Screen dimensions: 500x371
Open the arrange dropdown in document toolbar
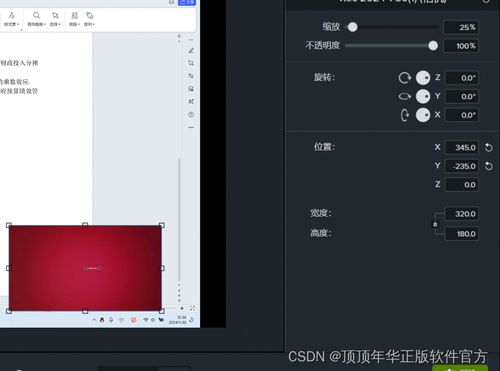[x=89, y=19]
